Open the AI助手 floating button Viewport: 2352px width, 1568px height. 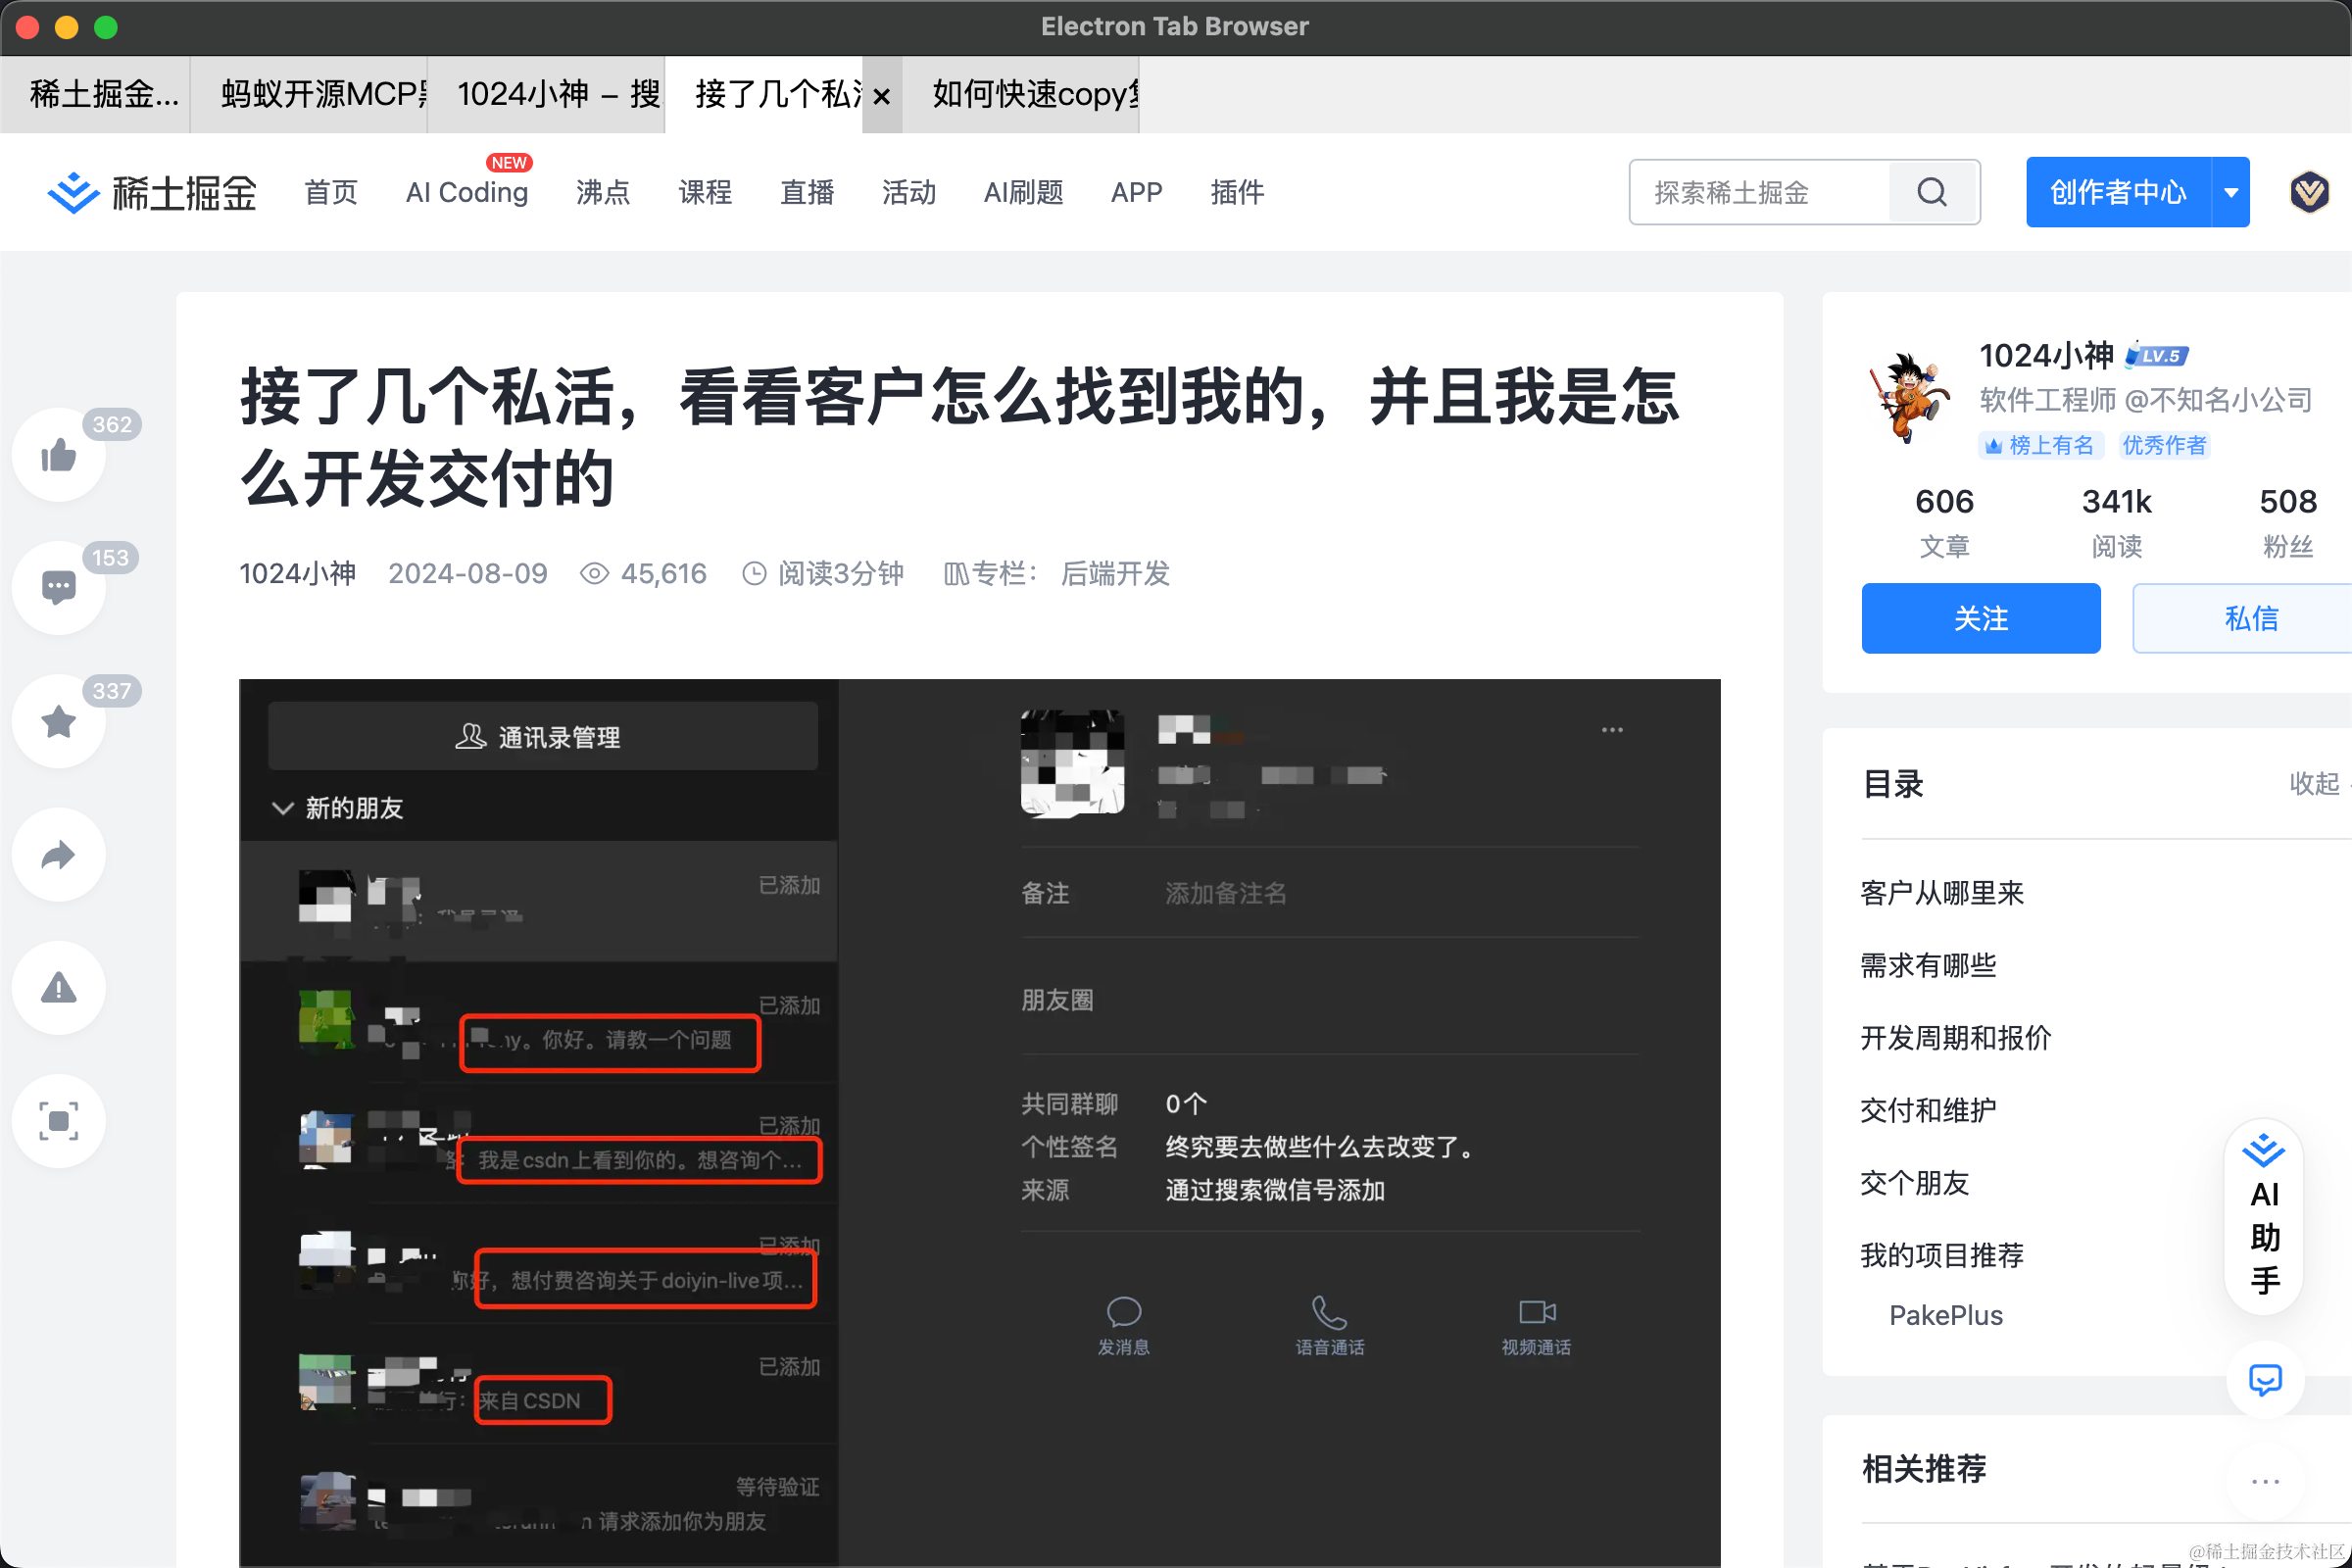[x=2263, y=1216]
